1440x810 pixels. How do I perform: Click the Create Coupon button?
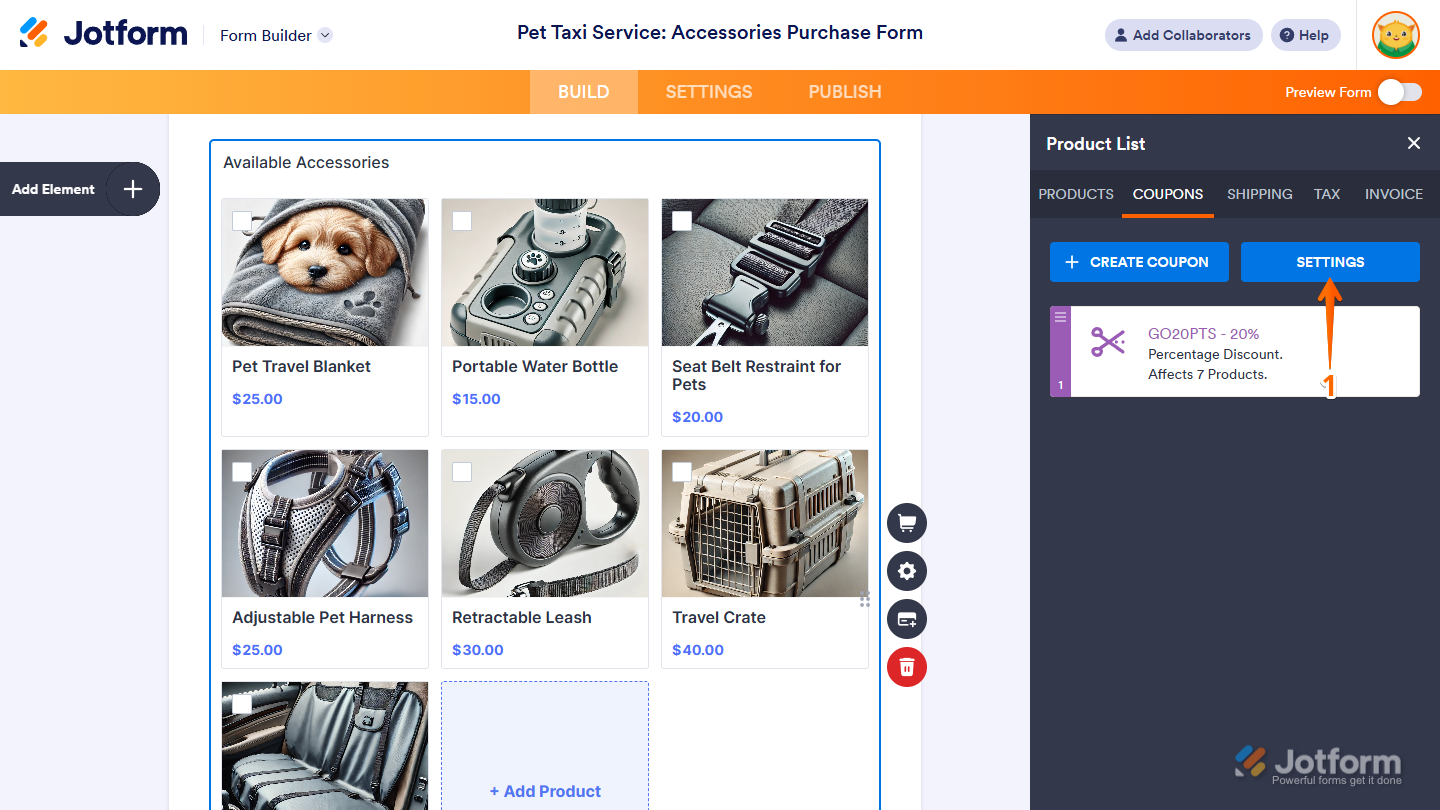click(1139, 262)
